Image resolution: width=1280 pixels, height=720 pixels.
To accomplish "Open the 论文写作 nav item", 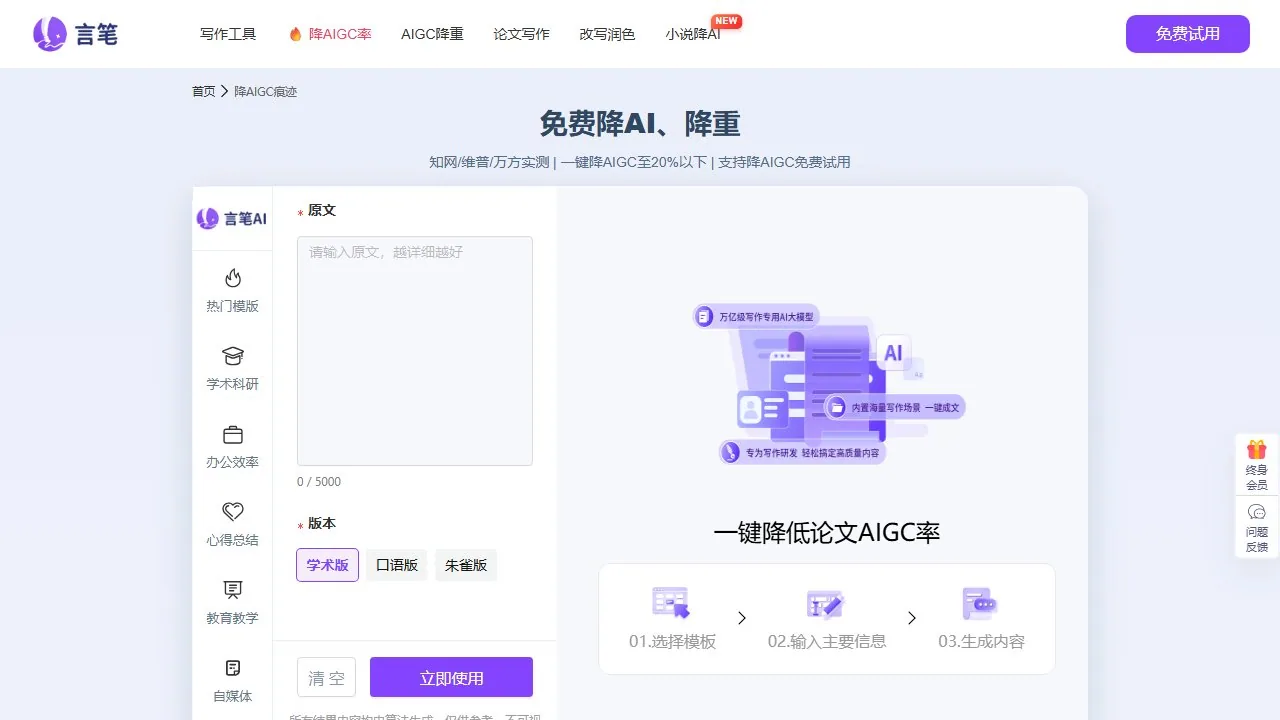I will tap(521, 34).
